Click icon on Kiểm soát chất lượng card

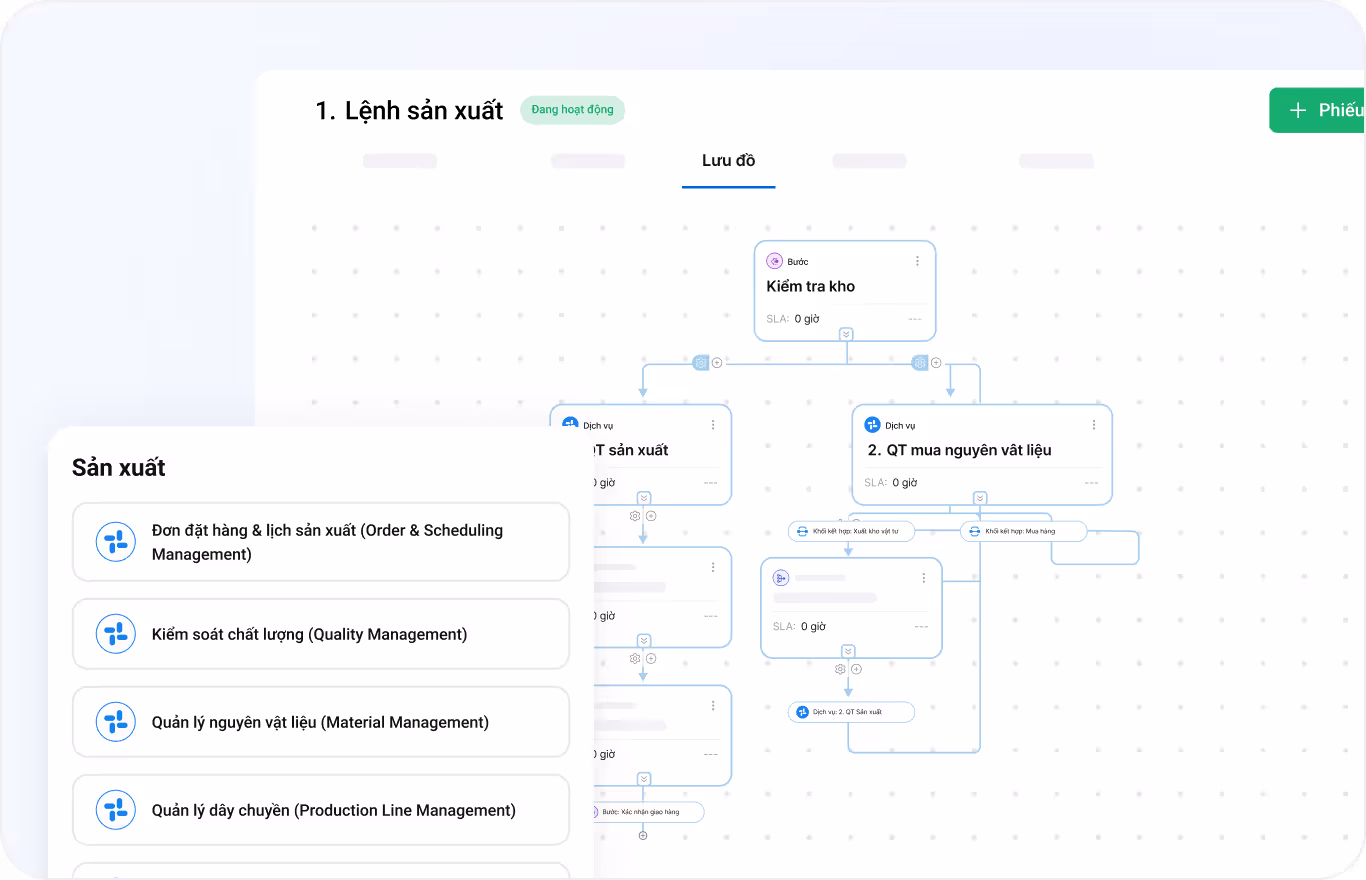pos(115,634)
